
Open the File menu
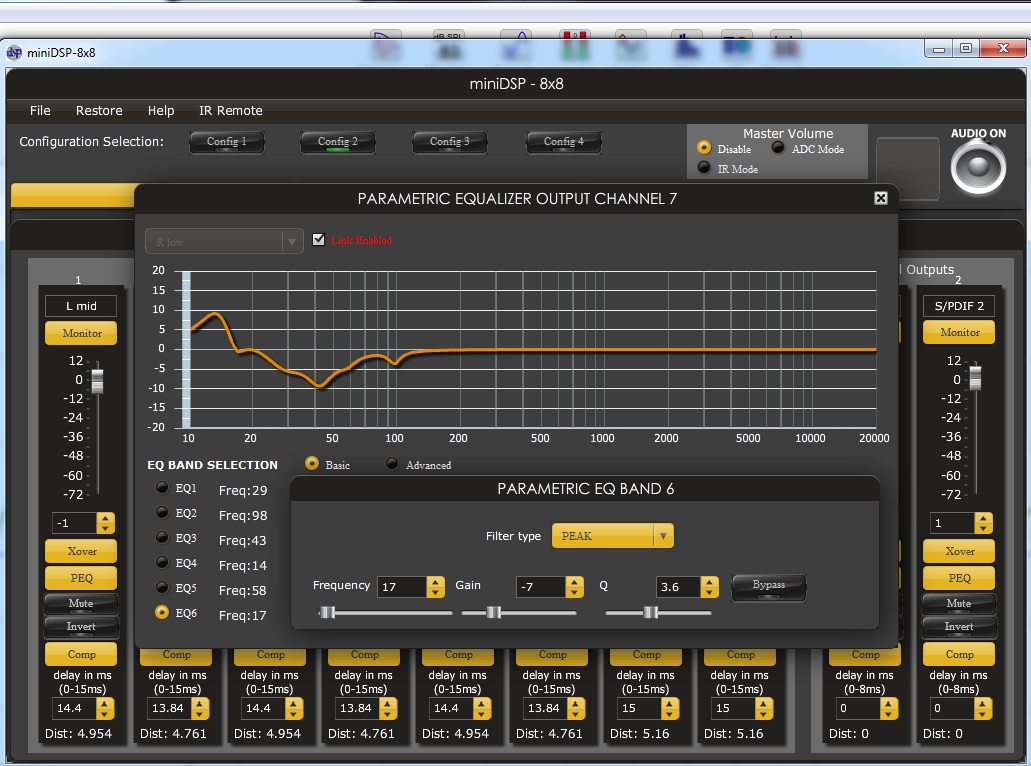[x=40, y=110]
